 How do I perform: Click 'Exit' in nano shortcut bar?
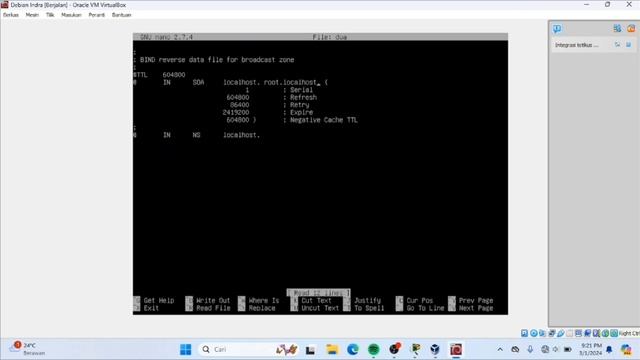click(x=151, y=308)
